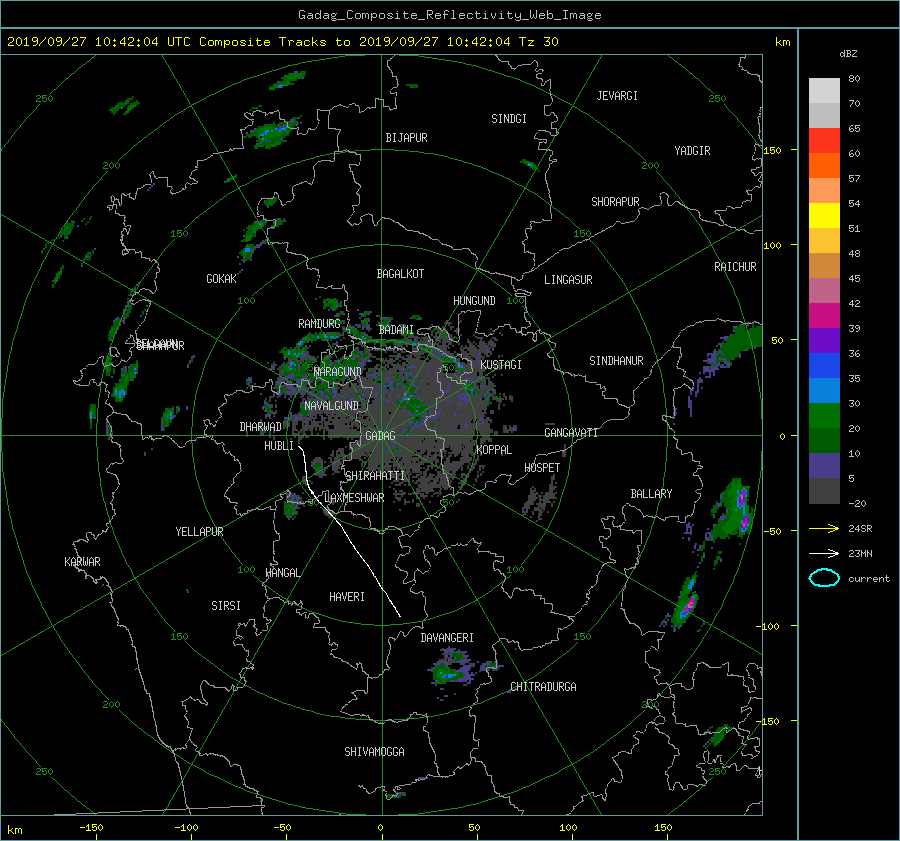This screenshot has width=900, height=841.
Task: Select the red 65 dBZ color swatch
Action: 824,140
